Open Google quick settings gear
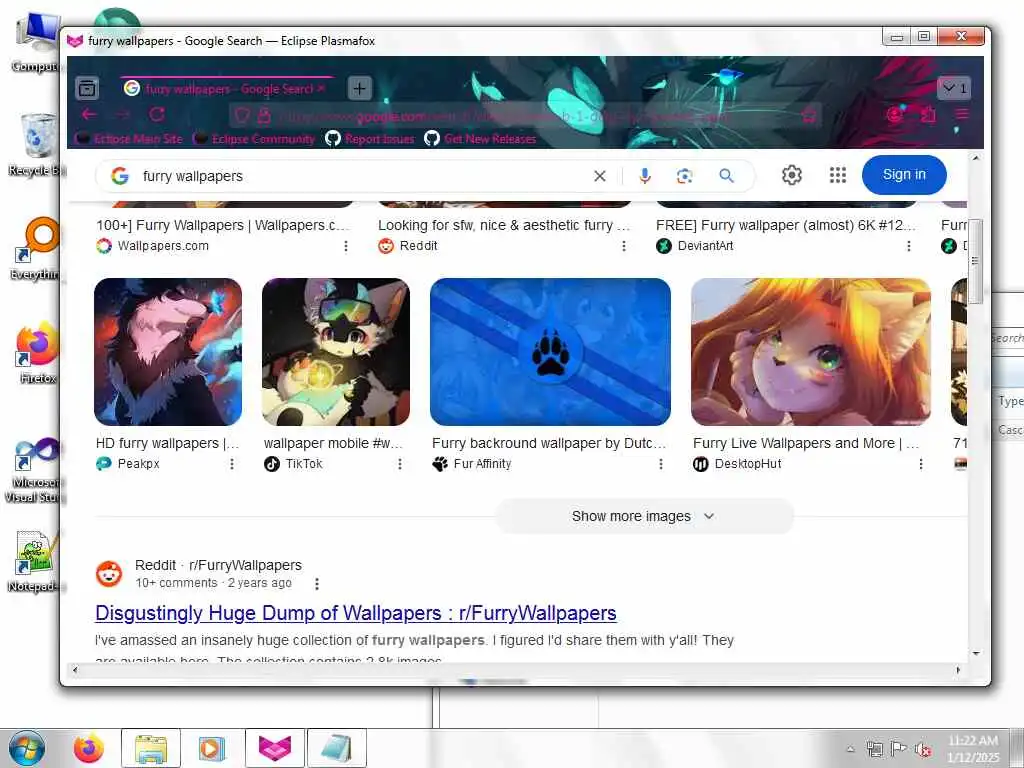This screenshot has width=1024, height=768. point(792,175)
